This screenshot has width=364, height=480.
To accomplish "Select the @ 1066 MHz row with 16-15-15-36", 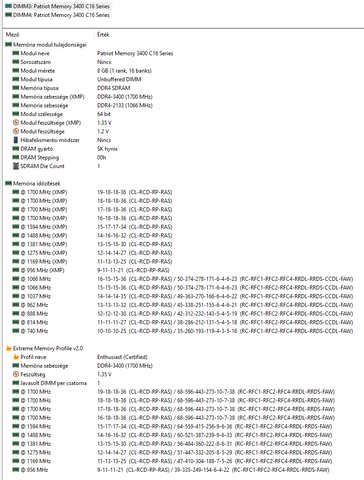I will 183,279.
